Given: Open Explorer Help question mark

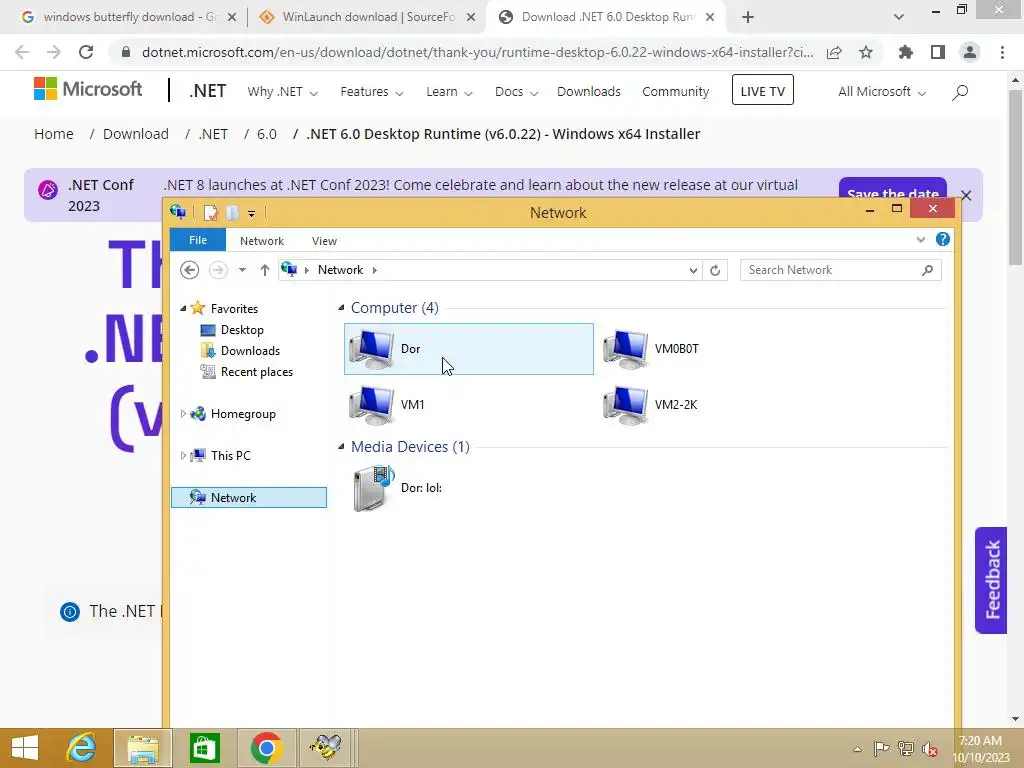Looking at the screenshot, I should coord(942,240).
